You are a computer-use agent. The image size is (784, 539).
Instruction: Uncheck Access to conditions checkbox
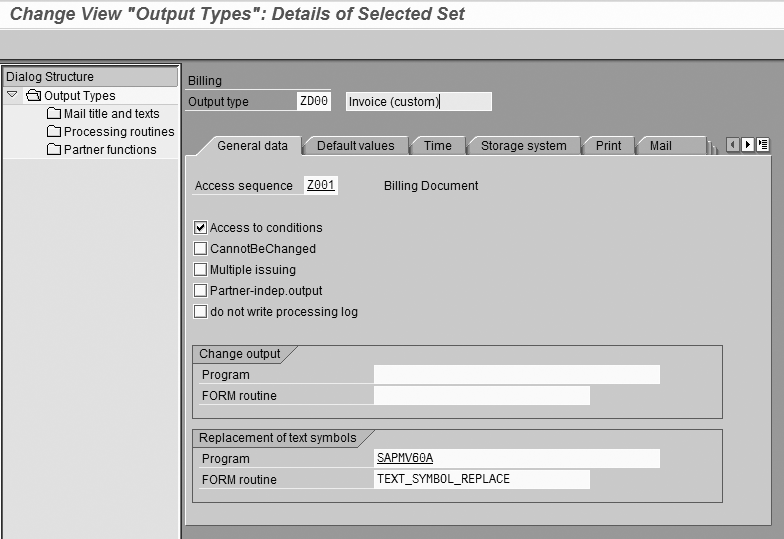click(201, 228)
